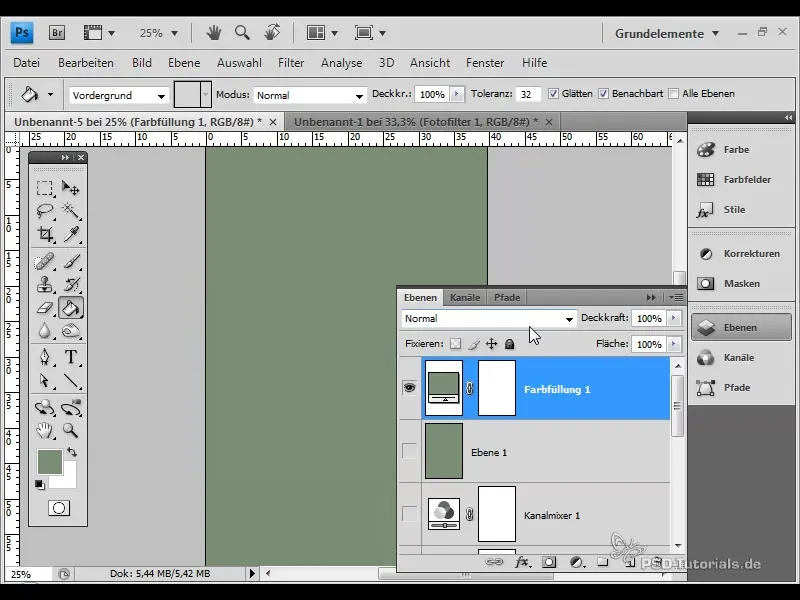The width and height of the screenshot is (800, 600).
Task: Select the Eyedropper tool
Action: 70,234
